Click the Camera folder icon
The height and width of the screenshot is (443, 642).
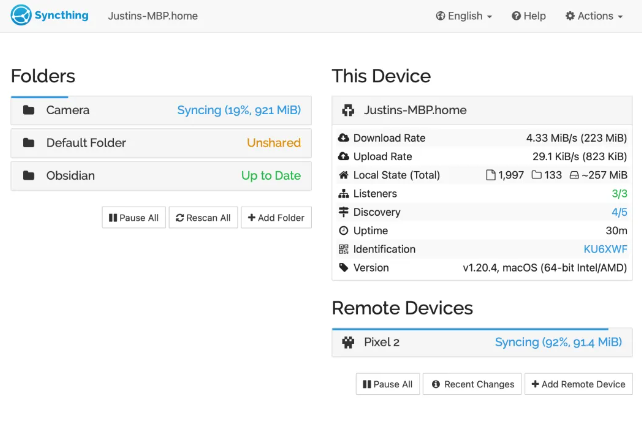[29, 110]
